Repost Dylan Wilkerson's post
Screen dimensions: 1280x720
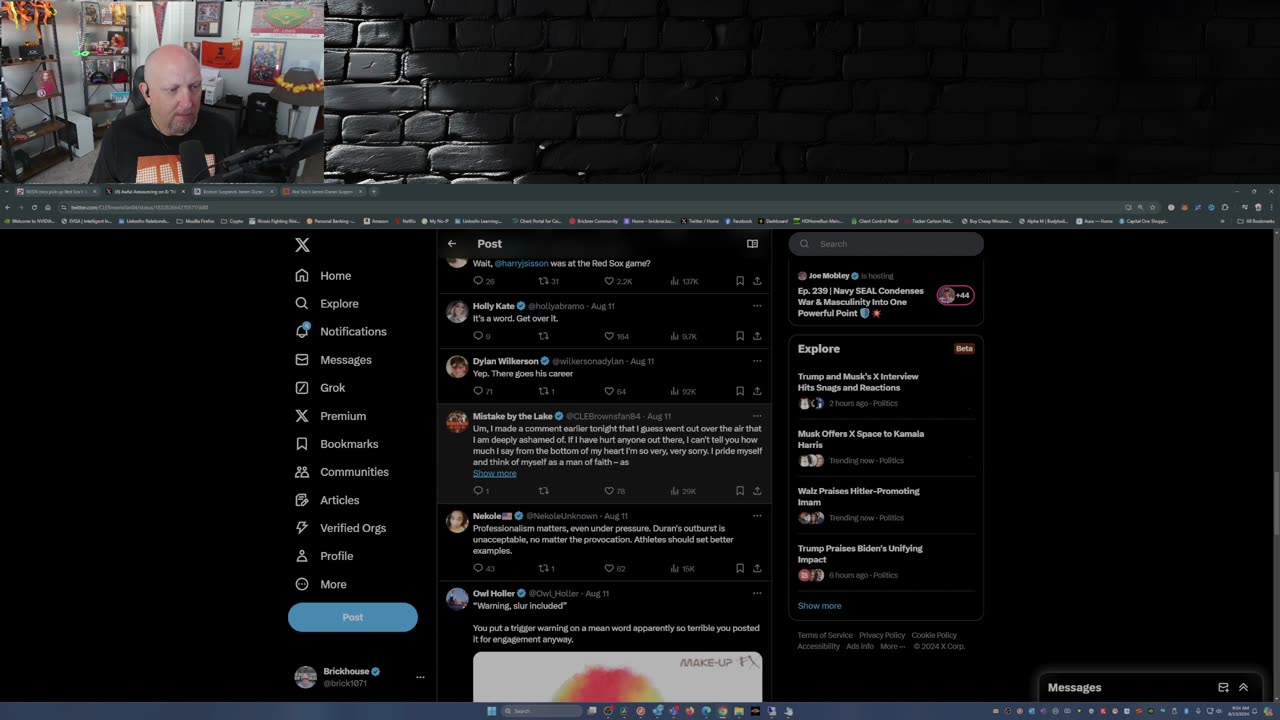click(543, 391)
